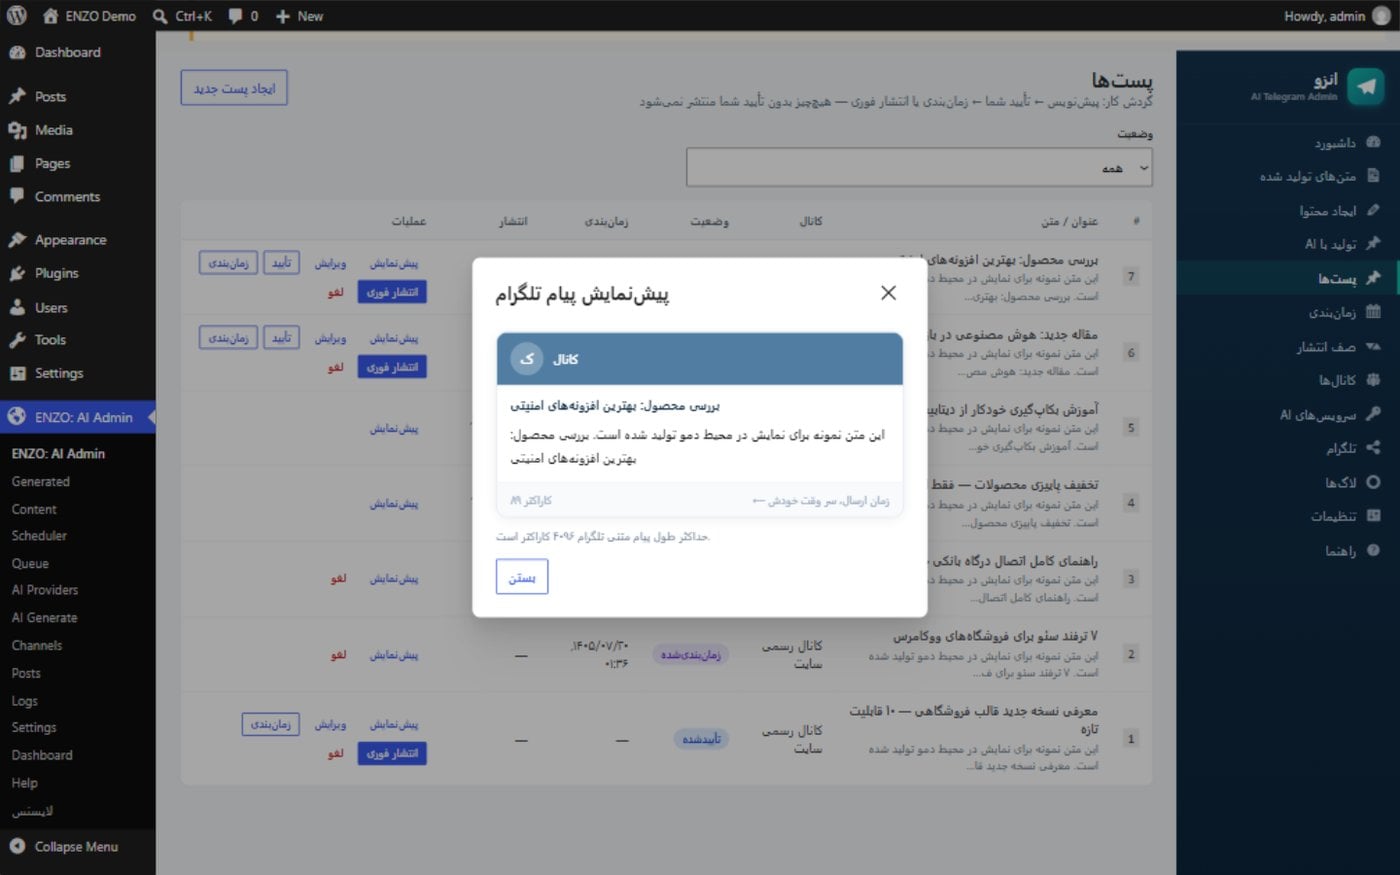Click the key icon beside سرویس‌های AI

click(1373, 413)
